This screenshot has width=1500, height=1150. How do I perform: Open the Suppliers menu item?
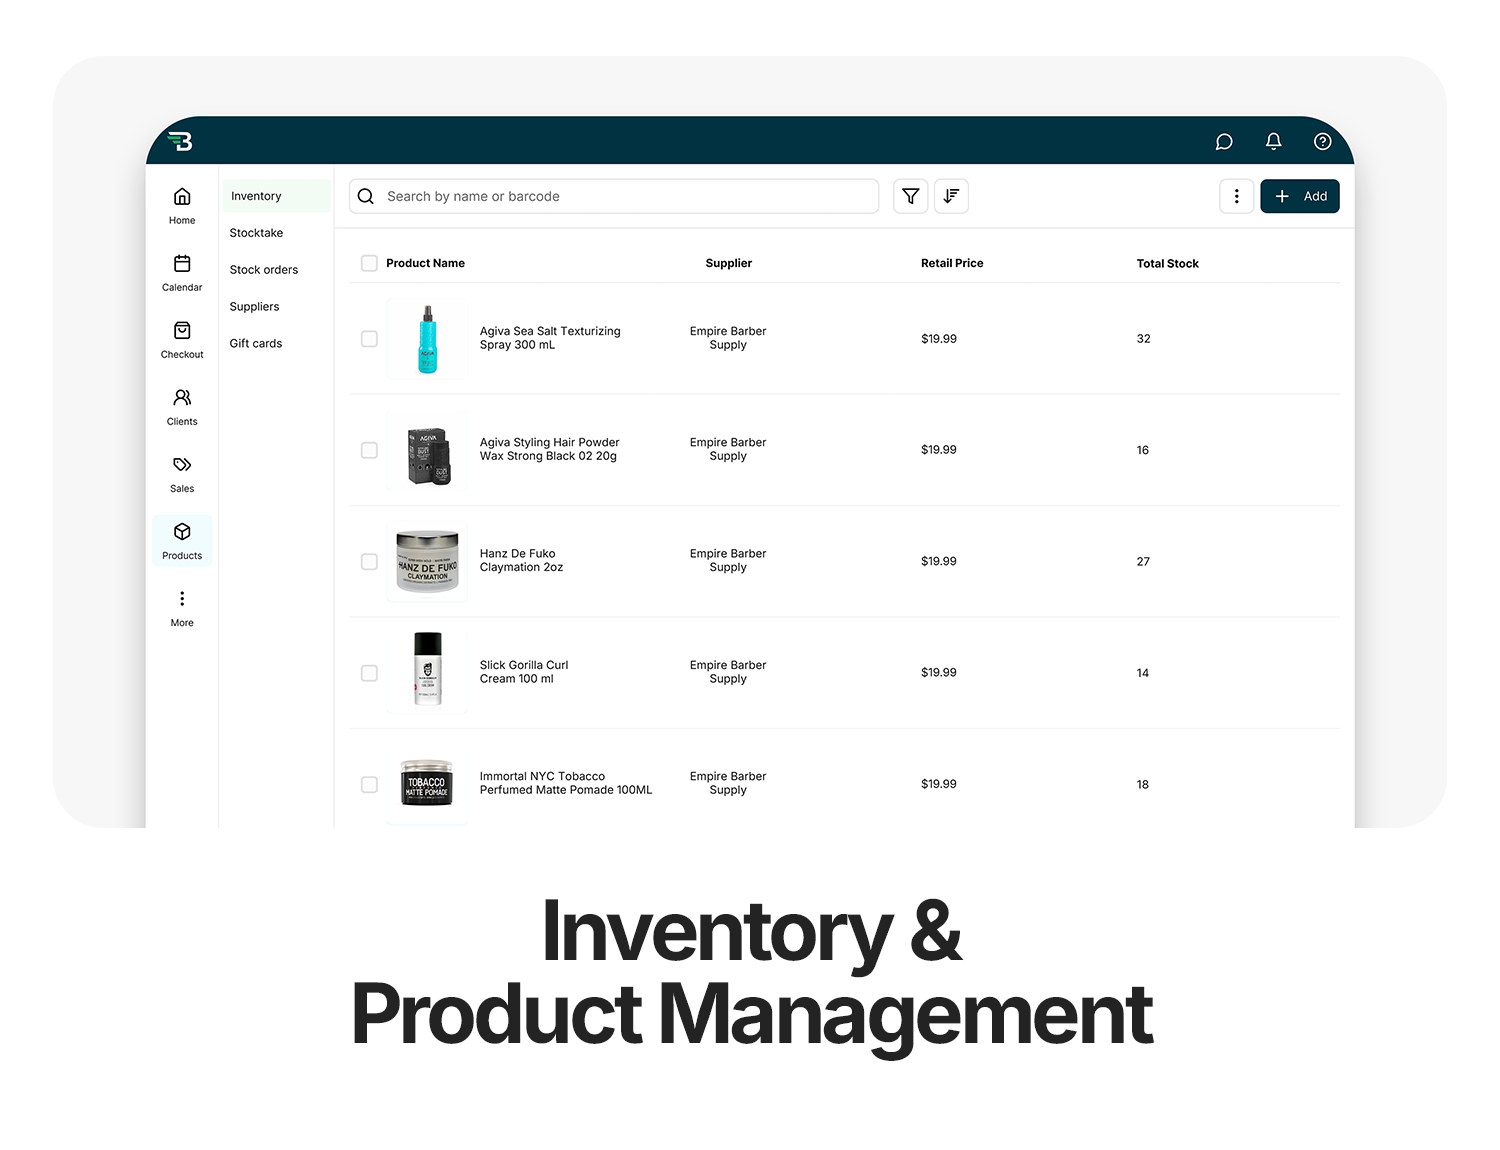254,307
